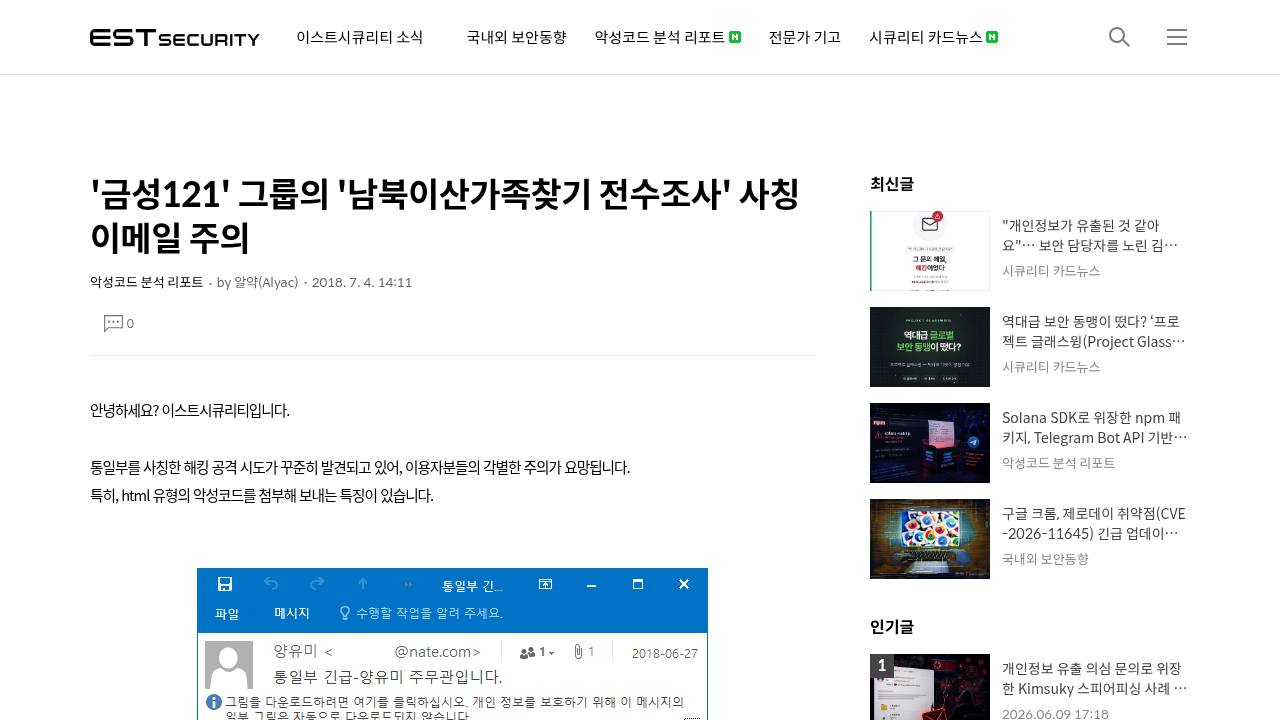Open thumbnail of 역대급 보안 동맹이 떴다 post
The image size is (1280, 720).
tap(930, 347)
